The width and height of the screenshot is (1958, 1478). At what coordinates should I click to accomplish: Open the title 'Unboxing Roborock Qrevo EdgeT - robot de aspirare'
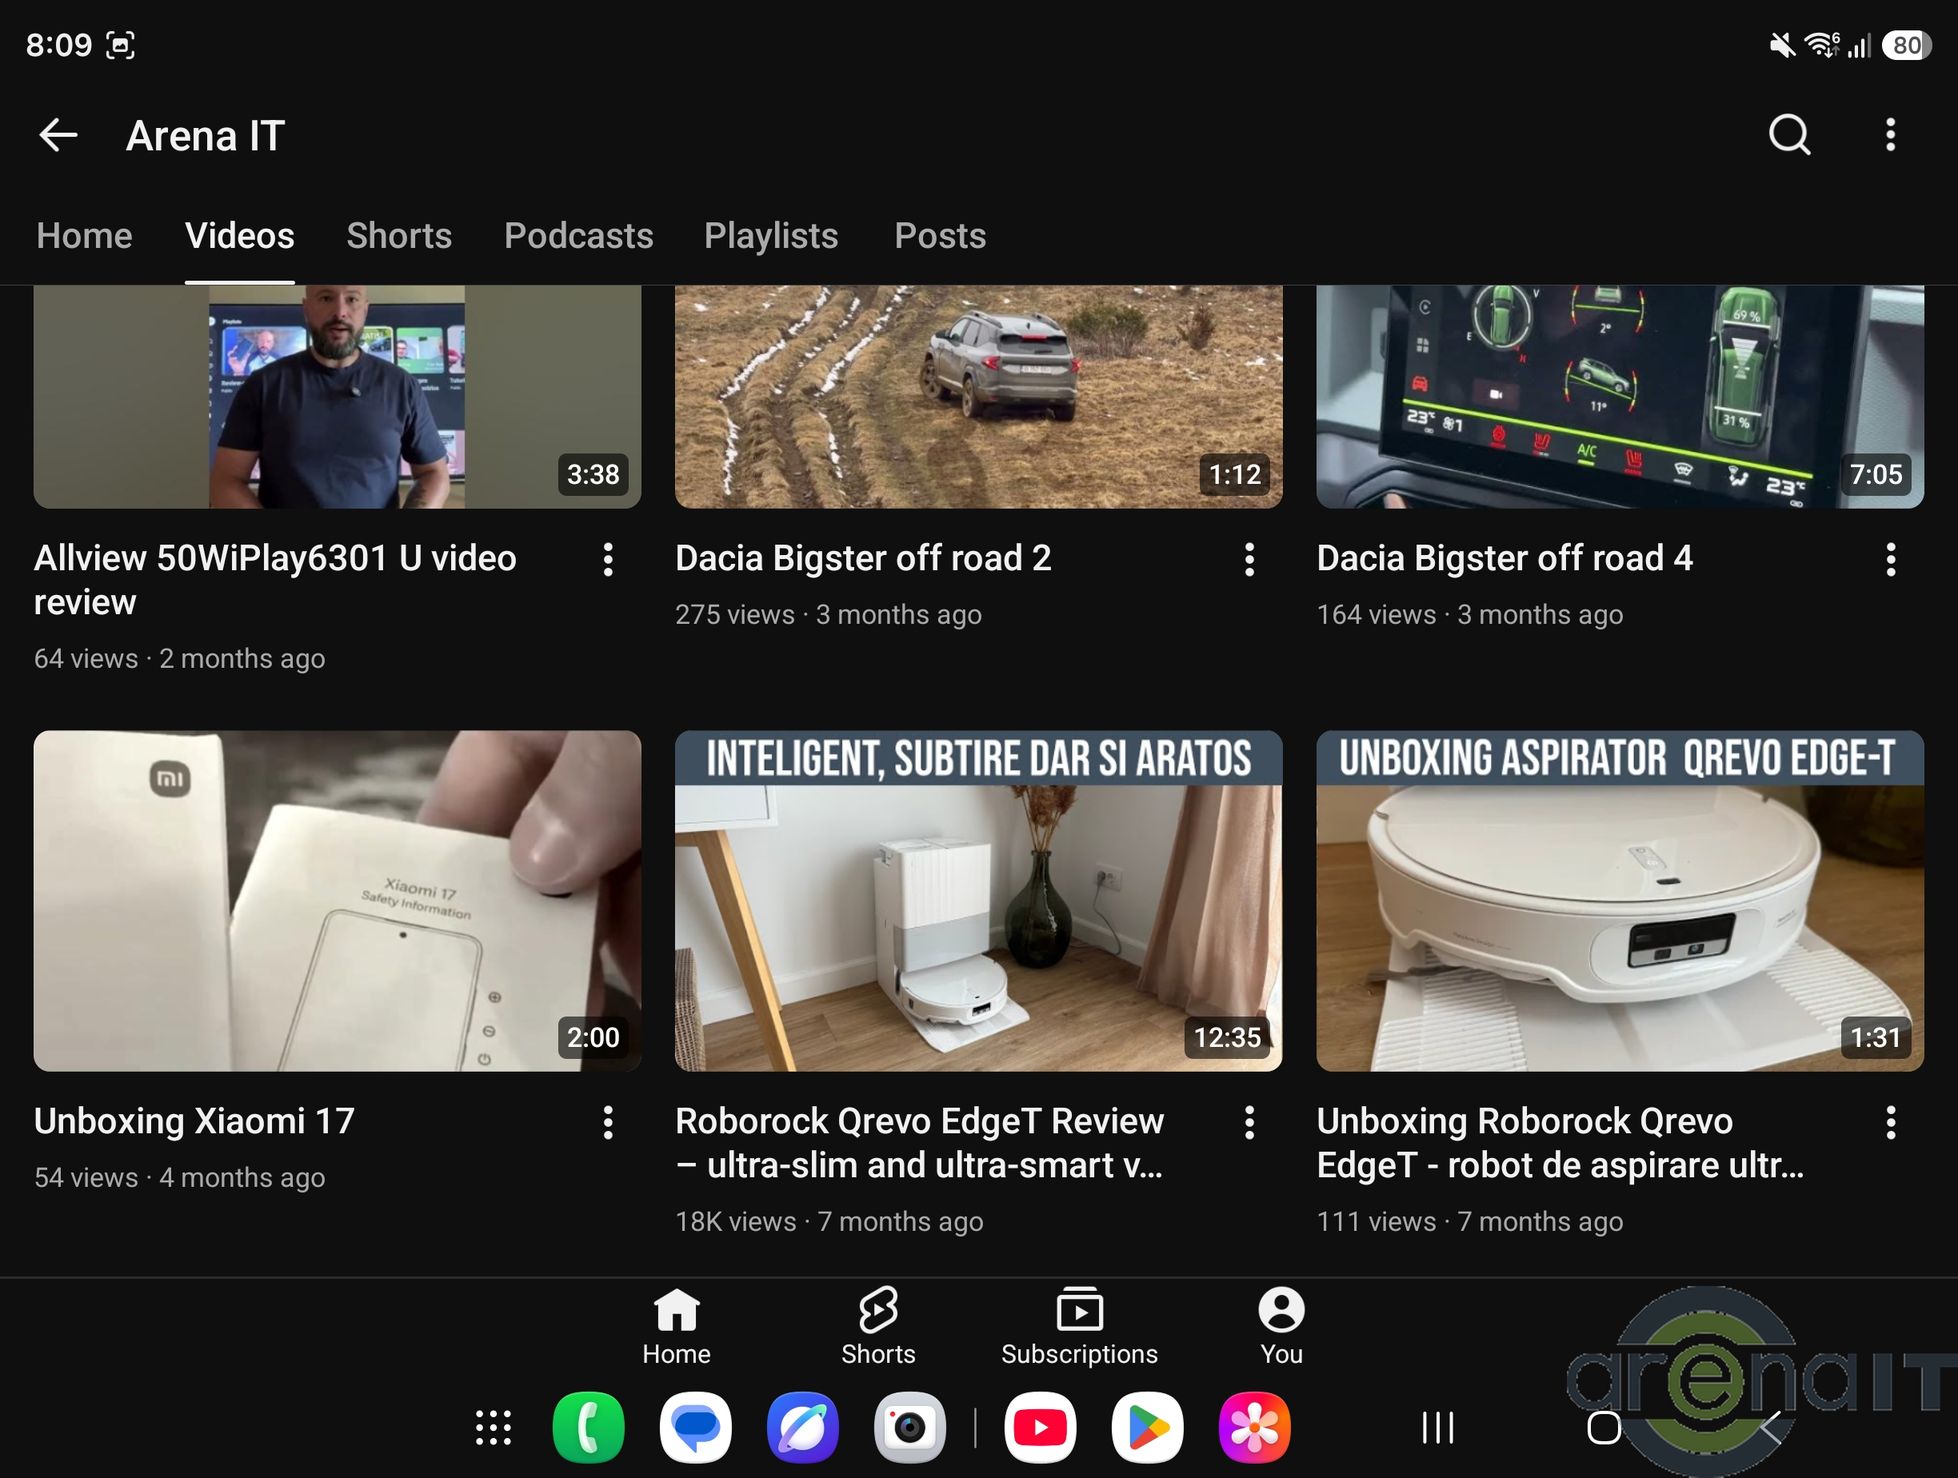(x=1560, y=1143)
